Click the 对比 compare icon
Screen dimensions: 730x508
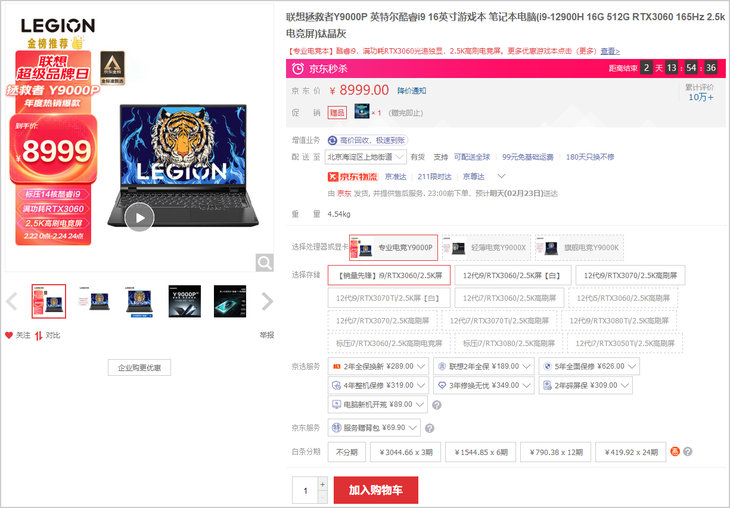39,335
